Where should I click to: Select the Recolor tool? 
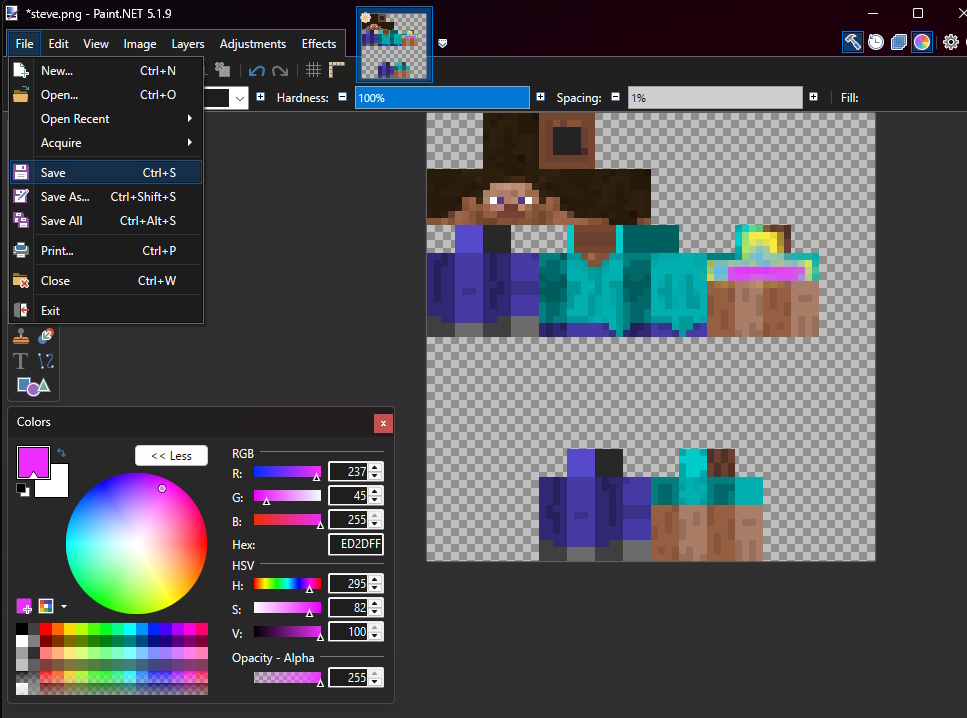tap(45, 337)
